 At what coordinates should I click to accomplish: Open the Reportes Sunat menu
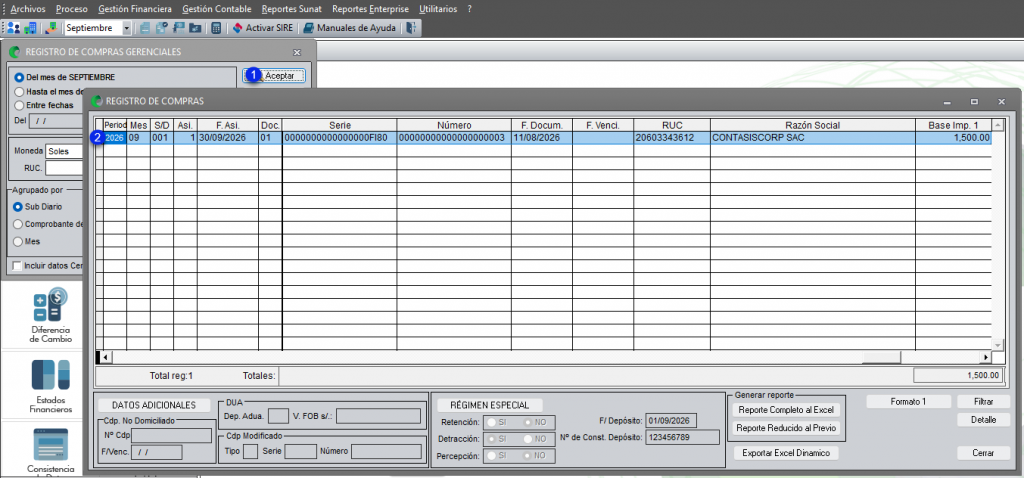pos(292,9)
